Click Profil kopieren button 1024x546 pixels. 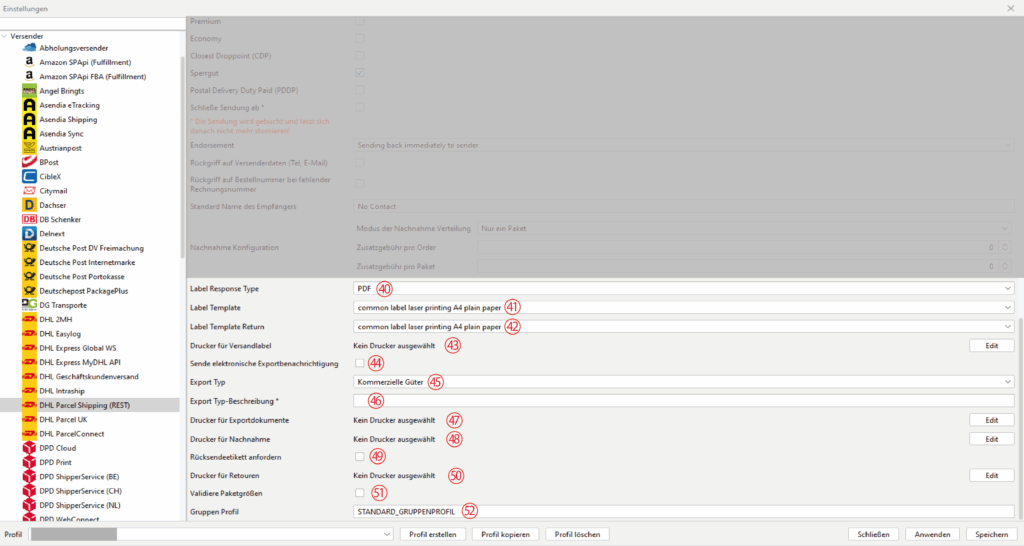point(505,534)
